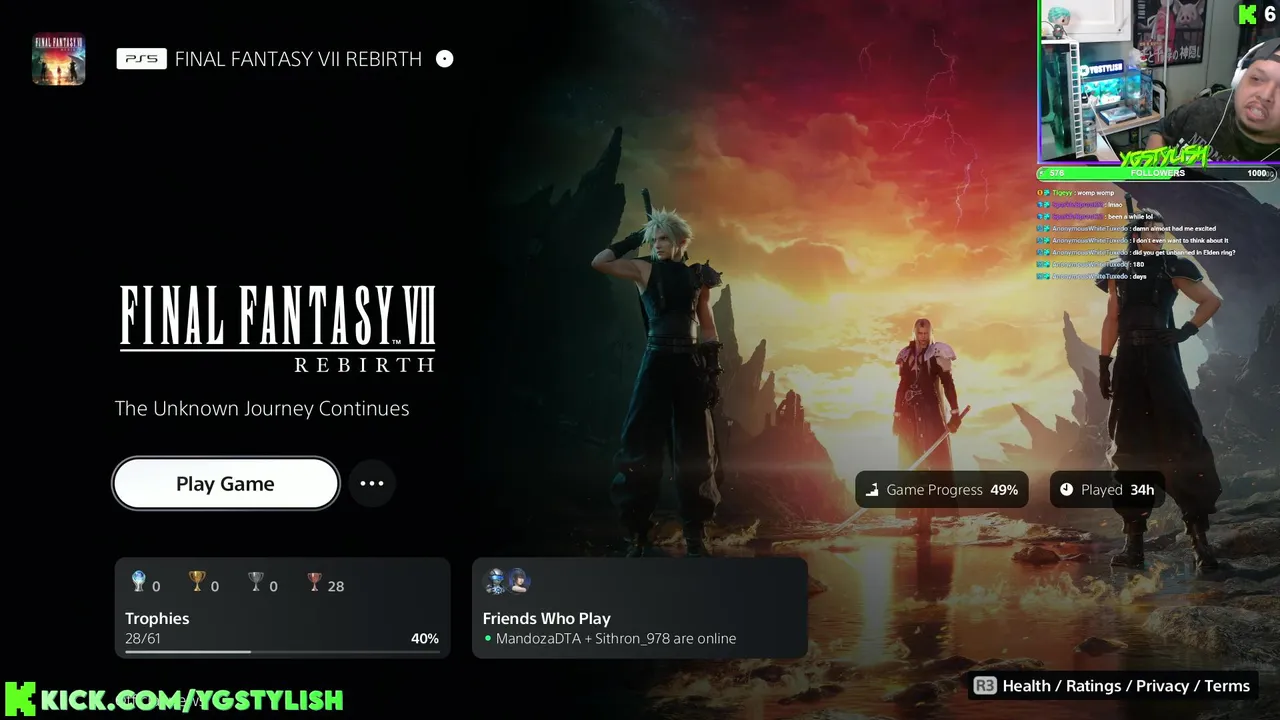The image size is (1280, 720).
Task: Click the gold trophy icon
Action: click(x=197, y=582)
